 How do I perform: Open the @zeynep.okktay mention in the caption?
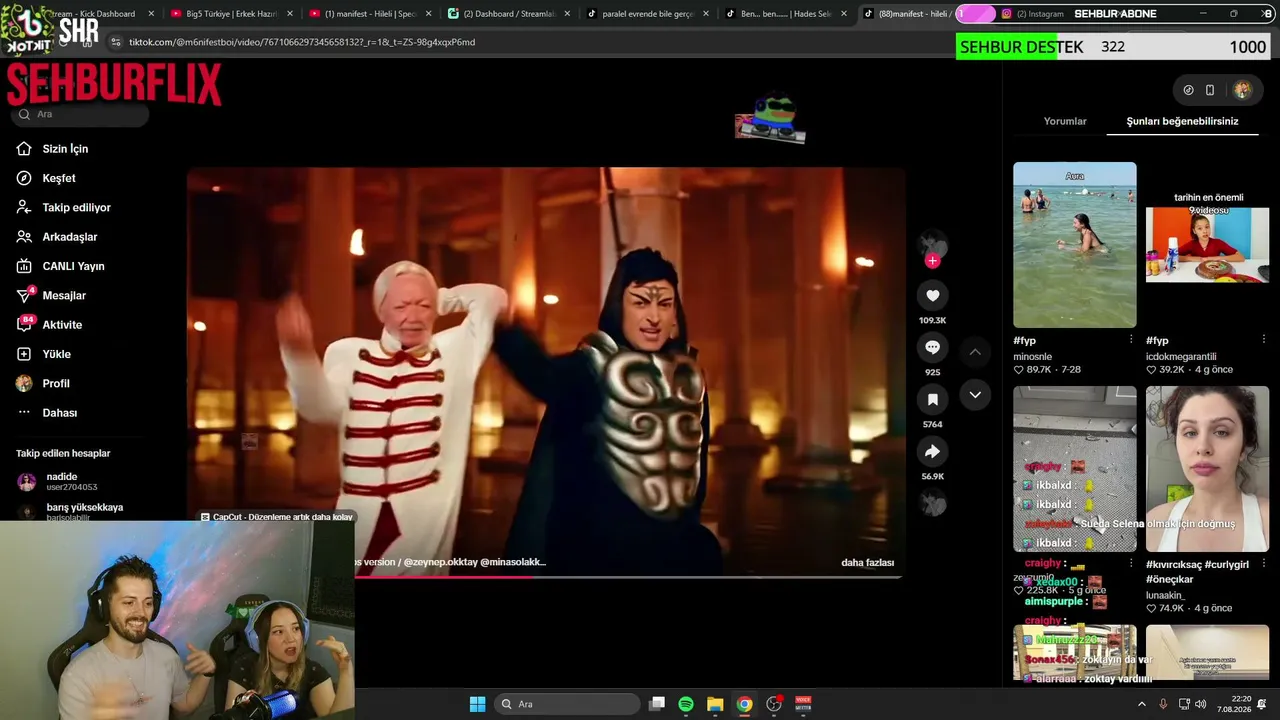click(x=440, y=562)
